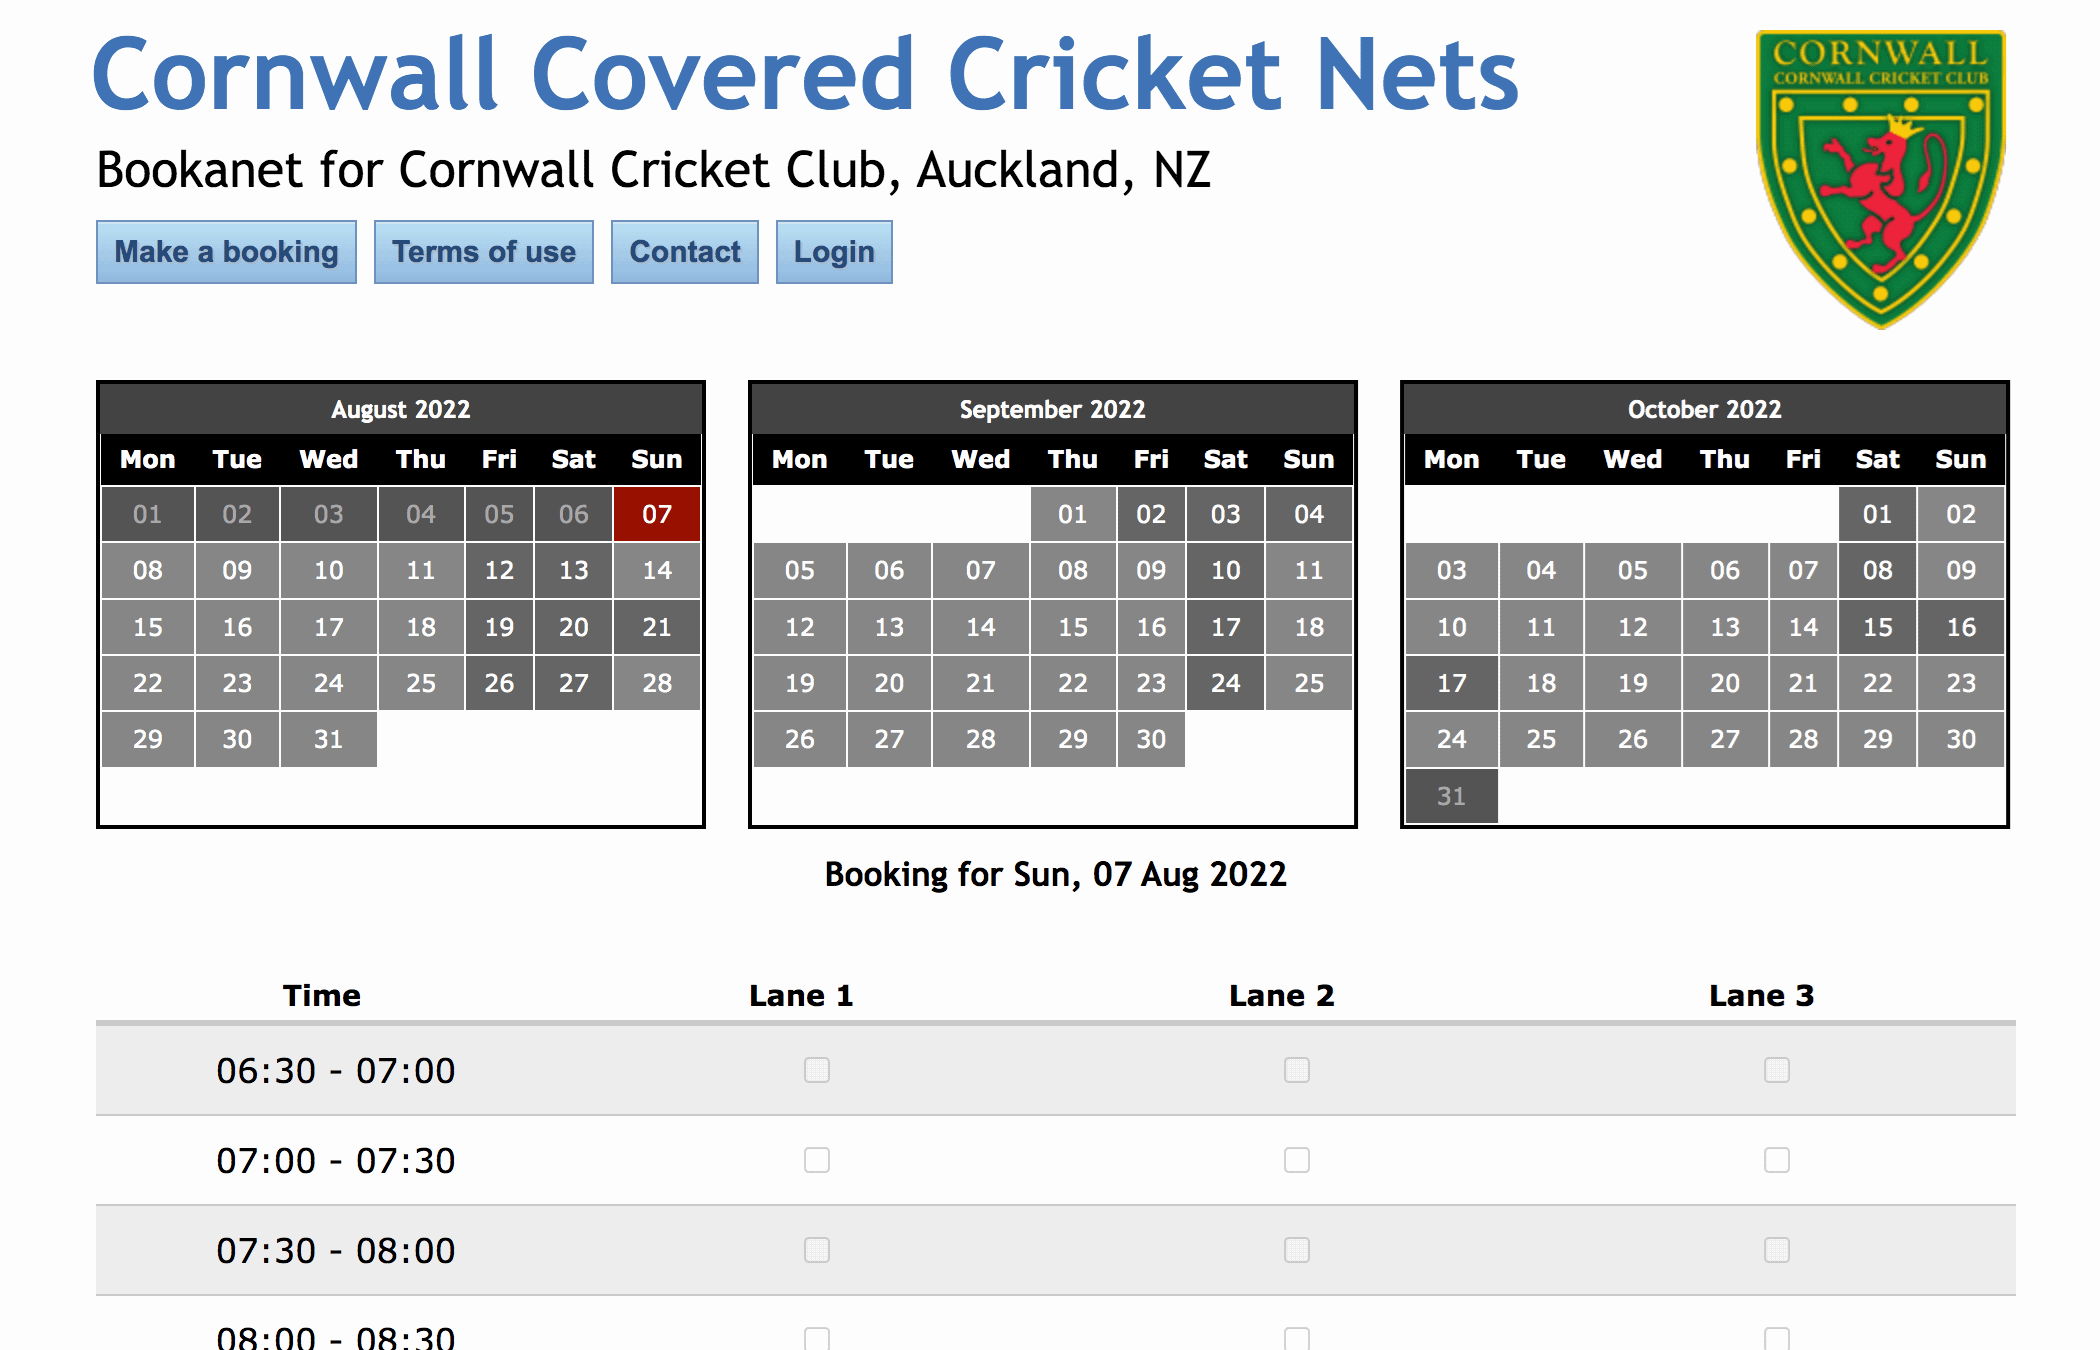Open the Terms of use page
2100x1350 pixels.
click(483, 252)
